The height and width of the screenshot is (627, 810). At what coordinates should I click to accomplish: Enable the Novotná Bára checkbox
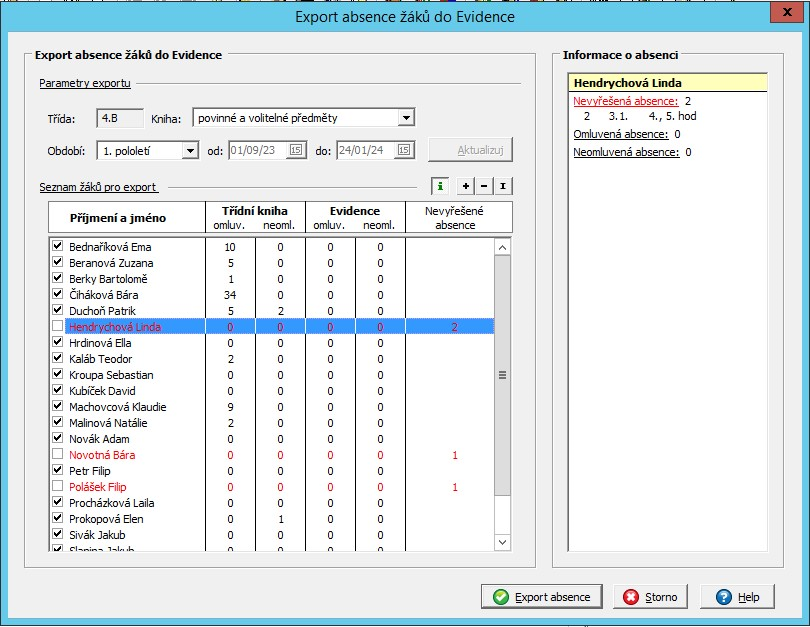(x=58, y=455)
